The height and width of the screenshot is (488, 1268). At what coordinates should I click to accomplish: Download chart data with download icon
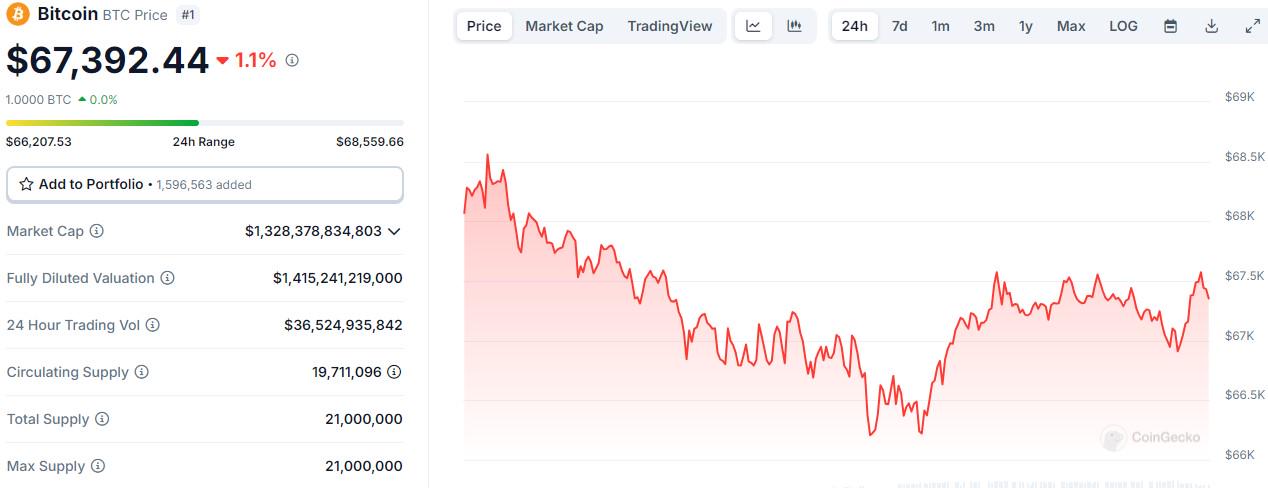tap(1211, 26)
